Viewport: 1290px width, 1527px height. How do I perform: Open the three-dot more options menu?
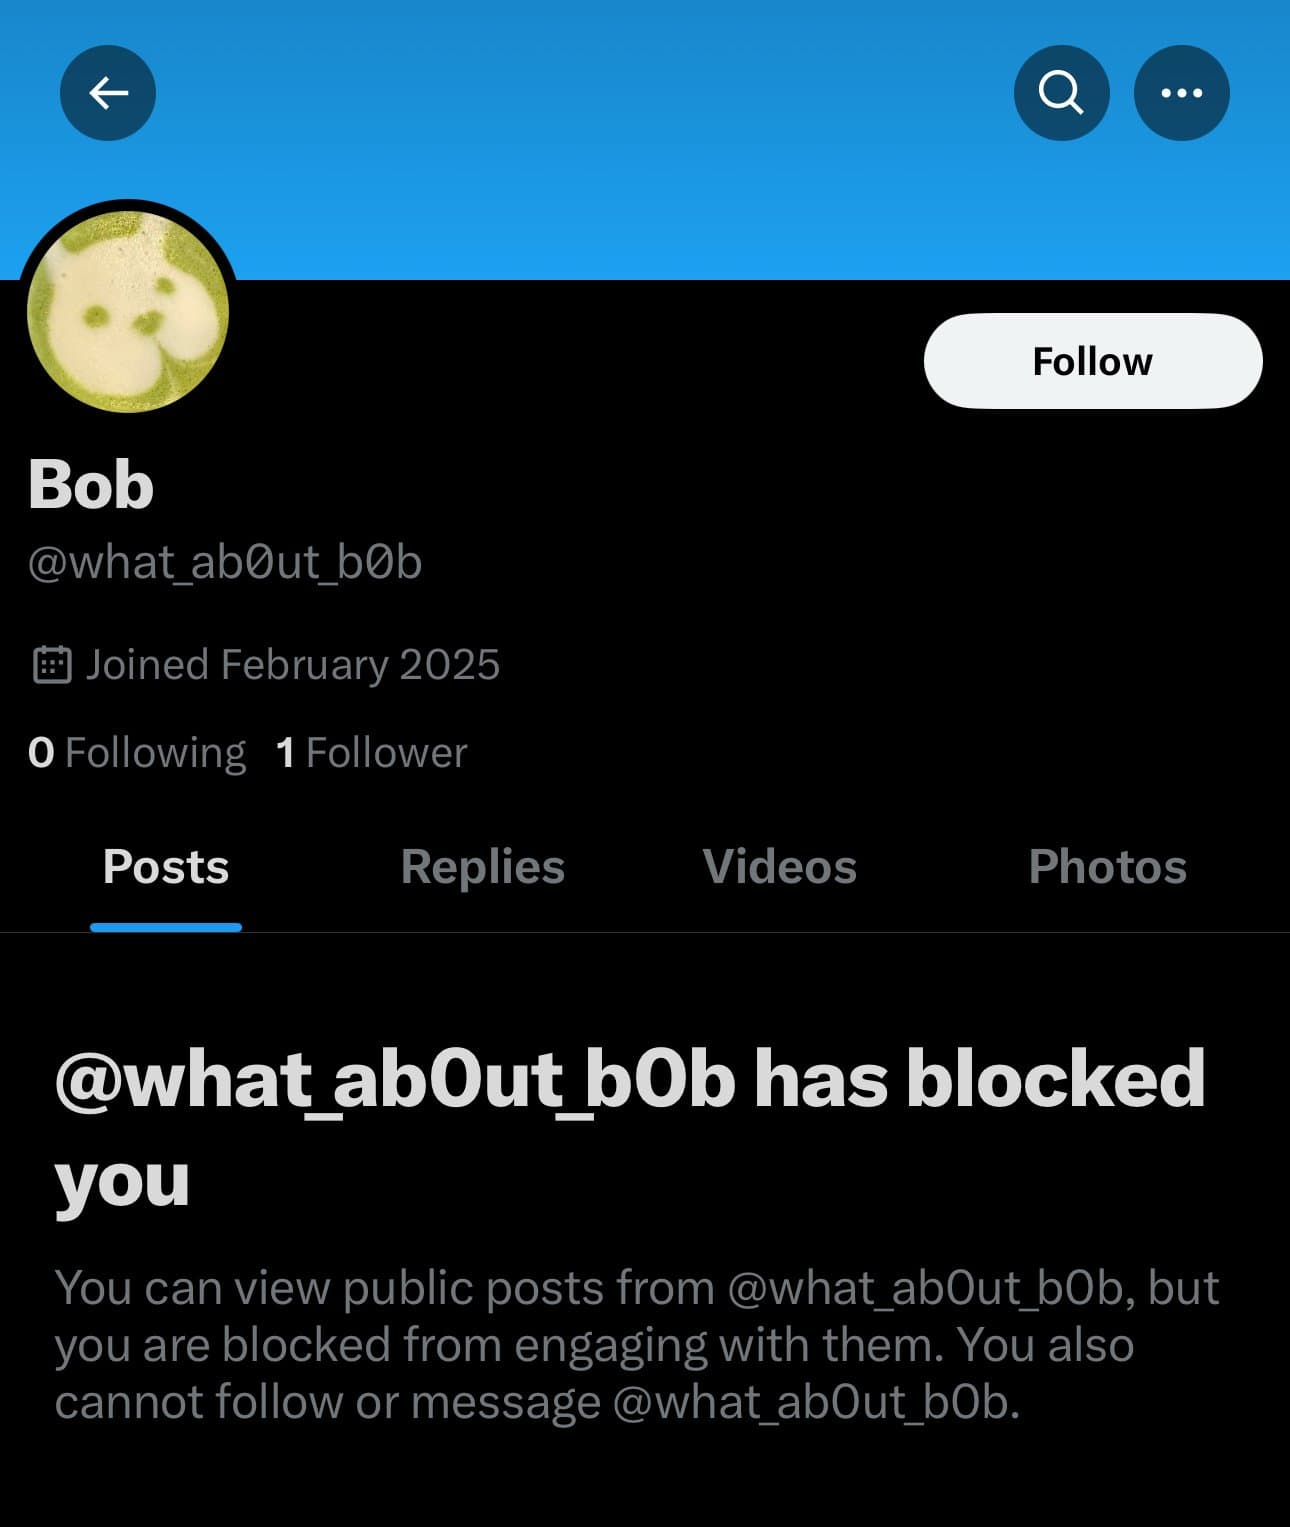[1181, 93]
